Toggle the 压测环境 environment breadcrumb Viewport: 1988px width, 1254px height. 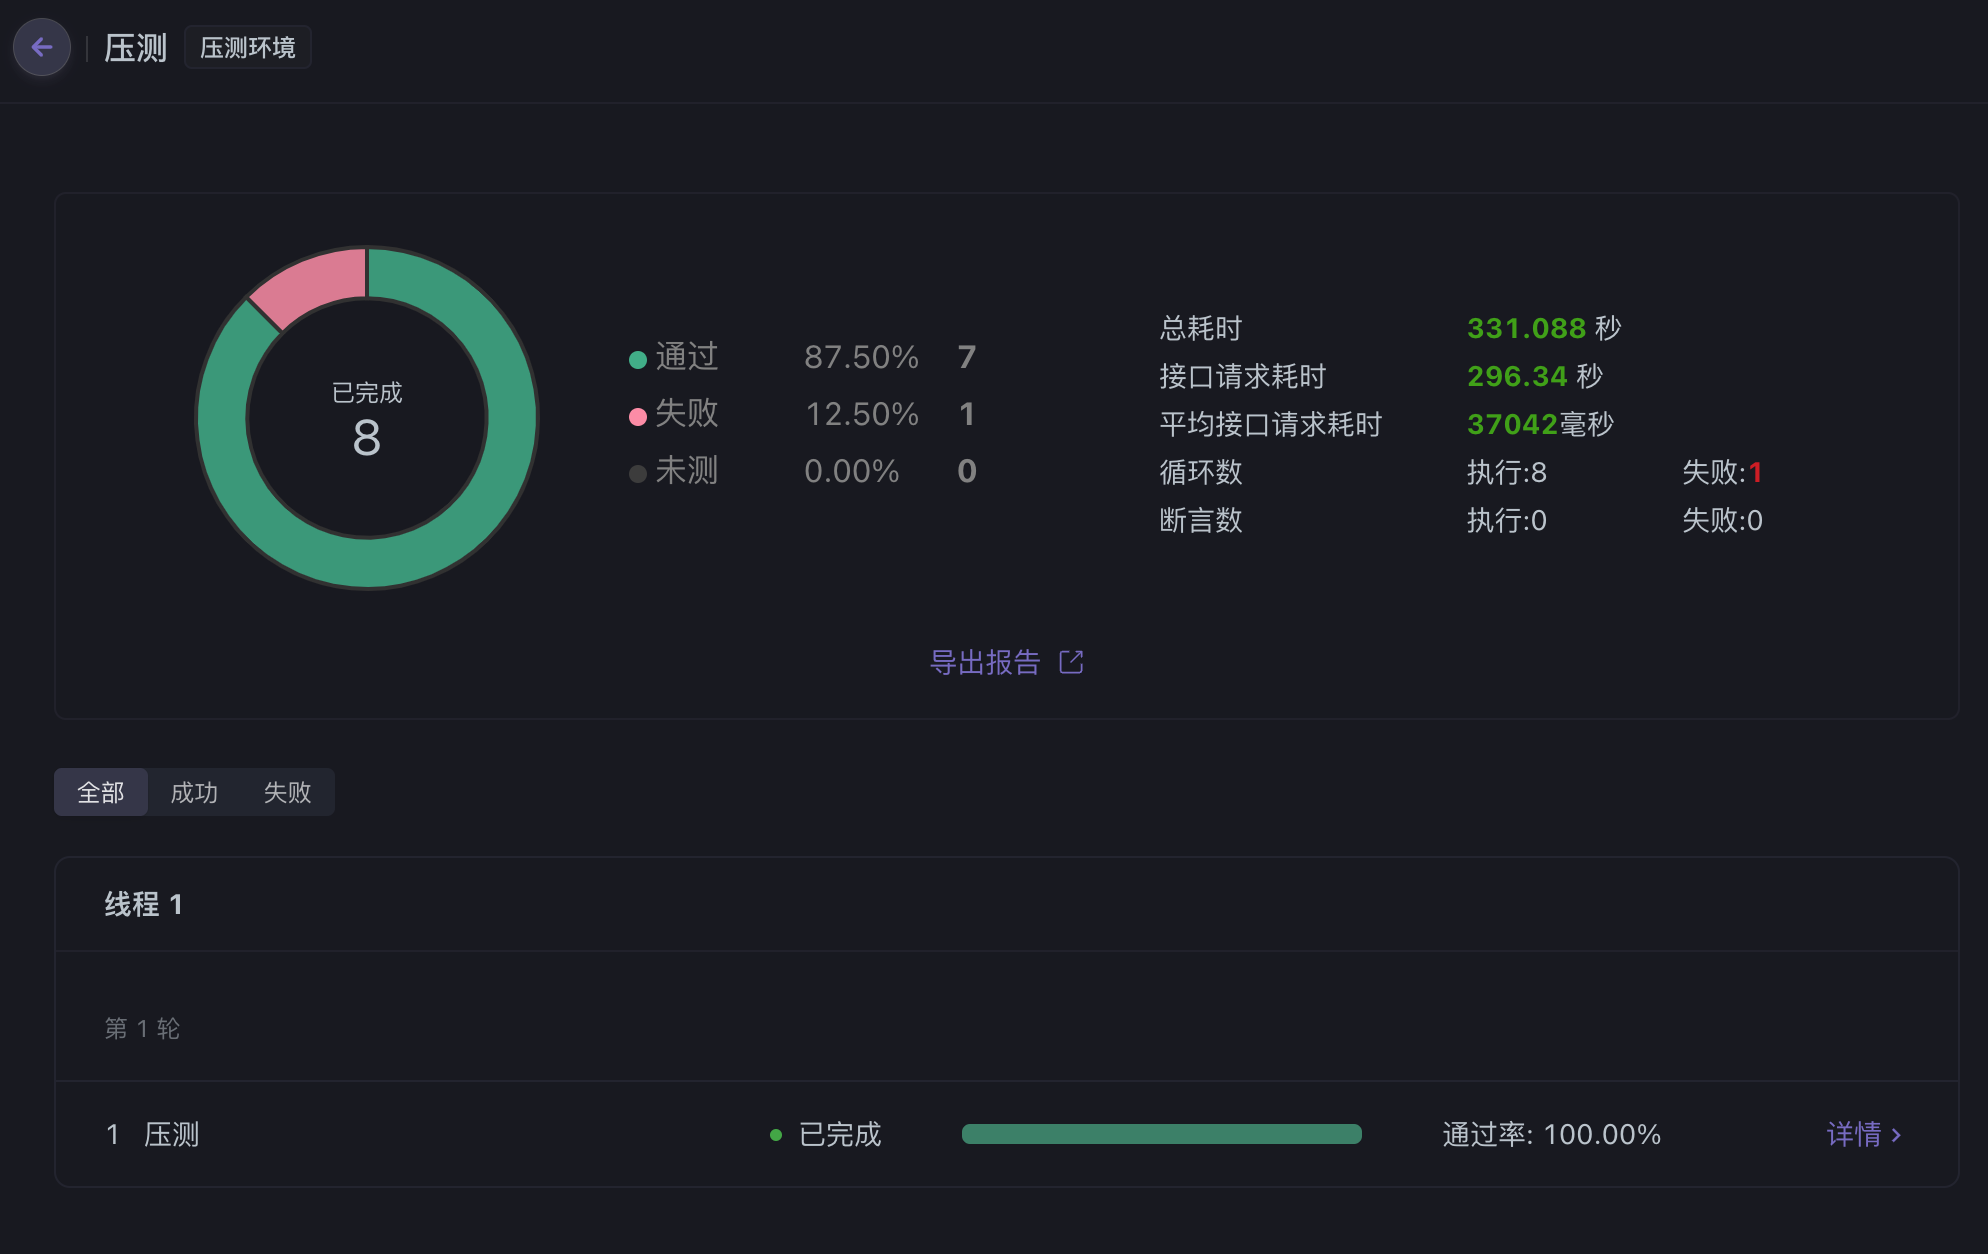tap(250, 49)
